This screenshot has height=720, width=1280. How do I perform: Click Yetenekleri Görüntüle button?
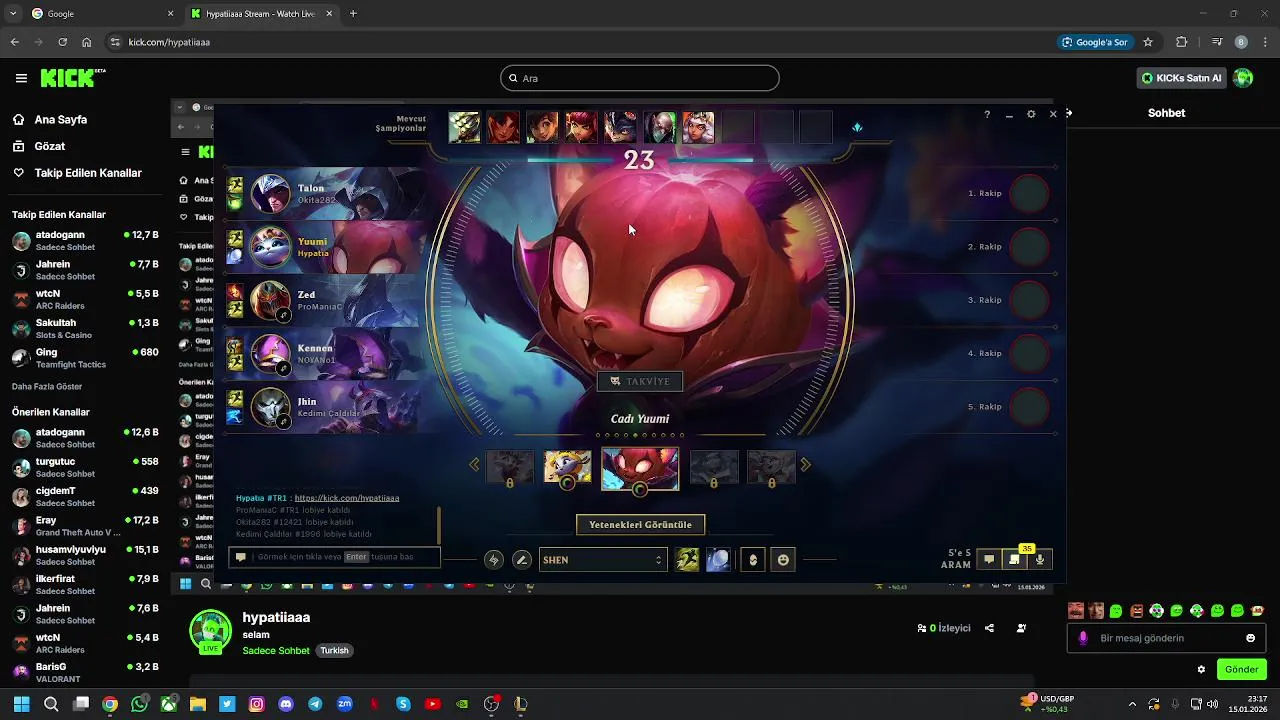pyautogui.click(x=640, y=524)
